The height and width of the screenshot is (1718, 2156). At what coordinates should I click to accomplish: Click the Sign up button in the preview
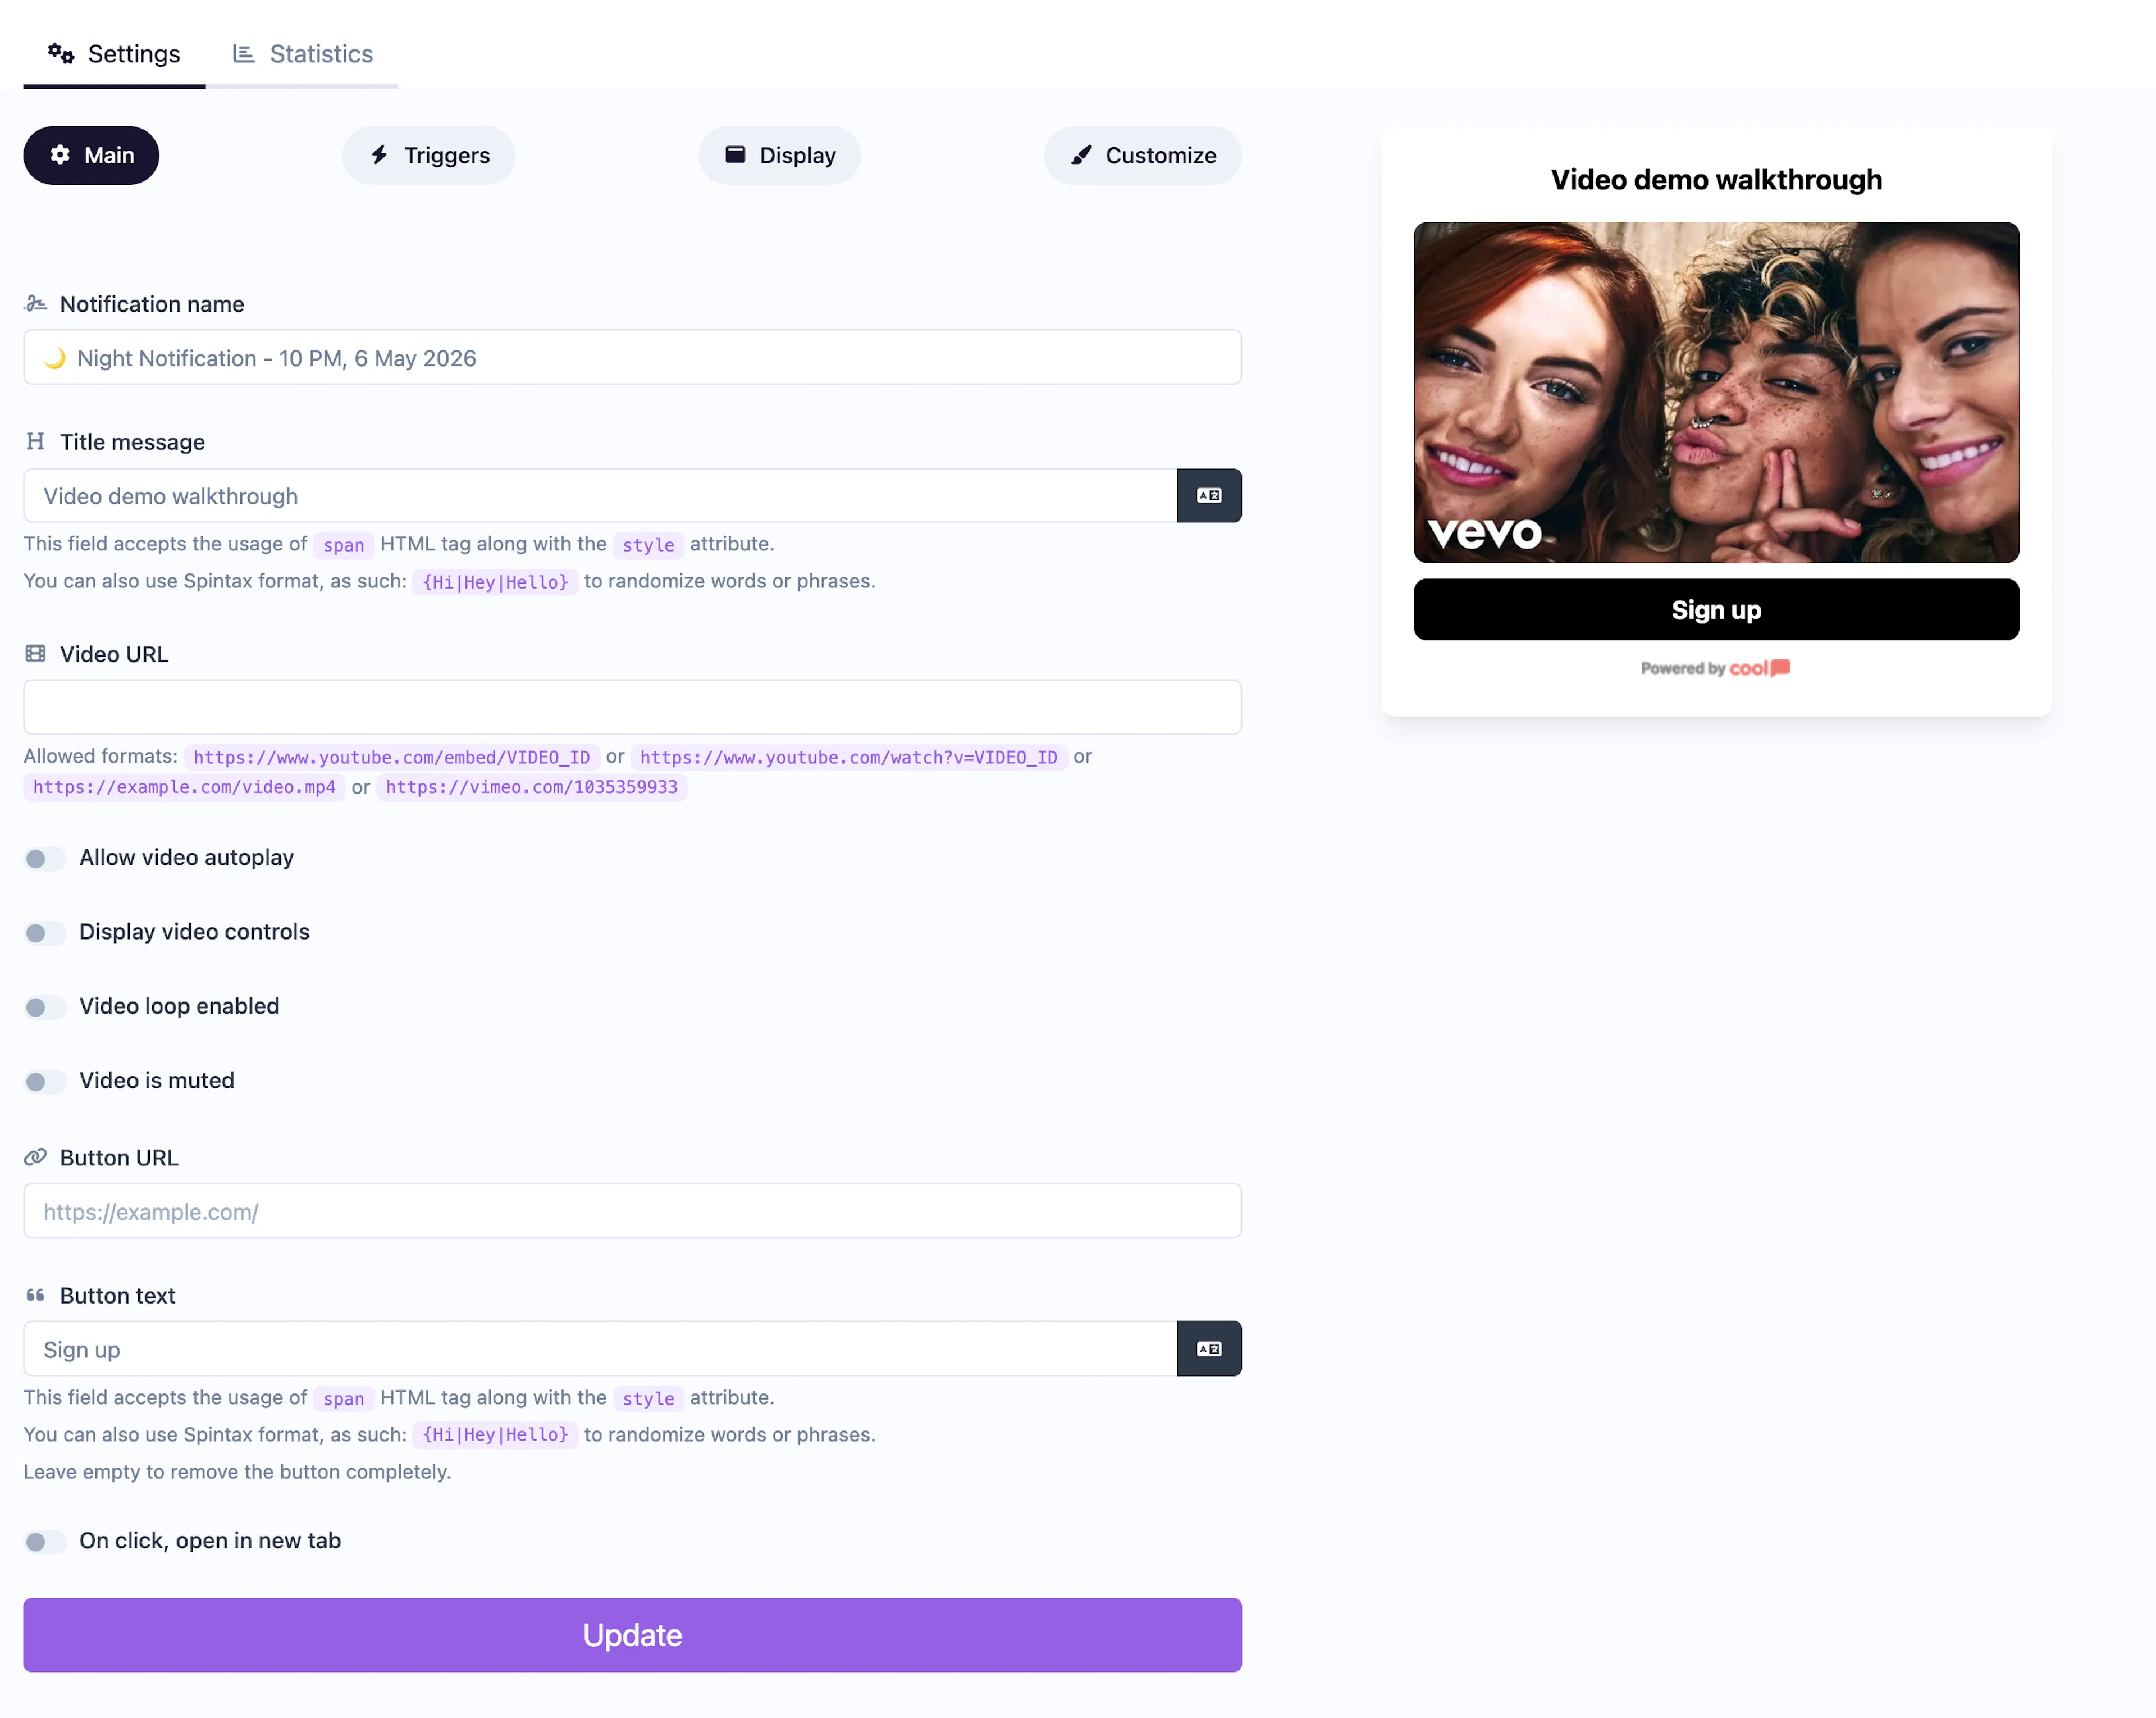[x=1716, y=610]
